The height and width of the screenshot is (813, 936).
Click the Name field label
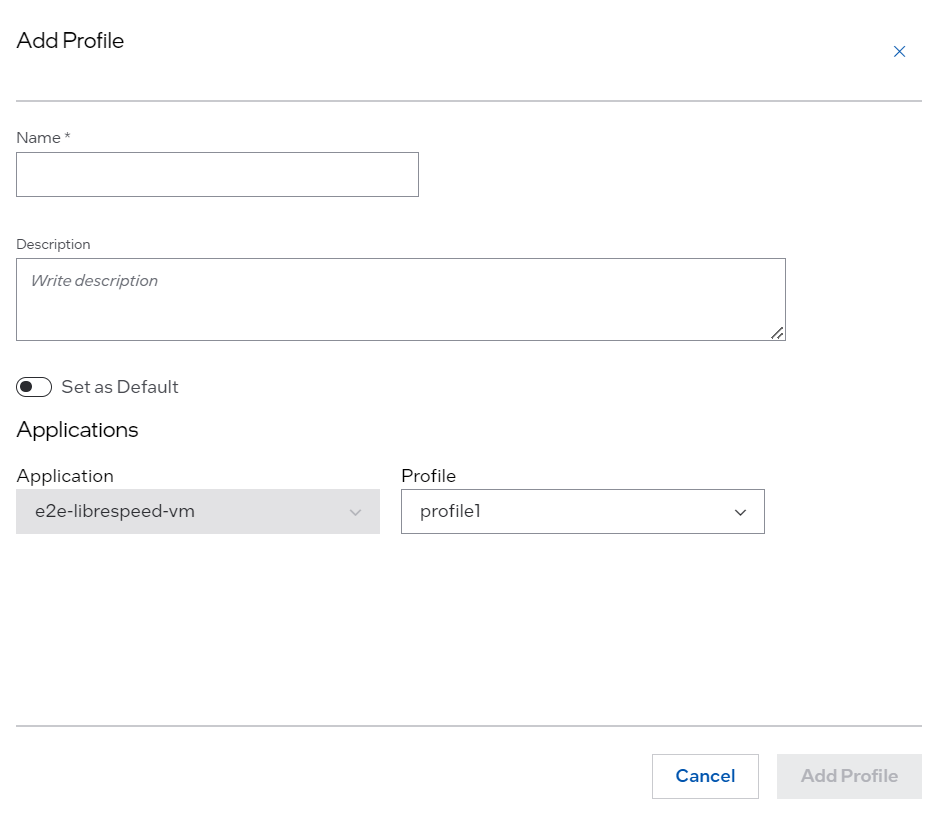38,138
